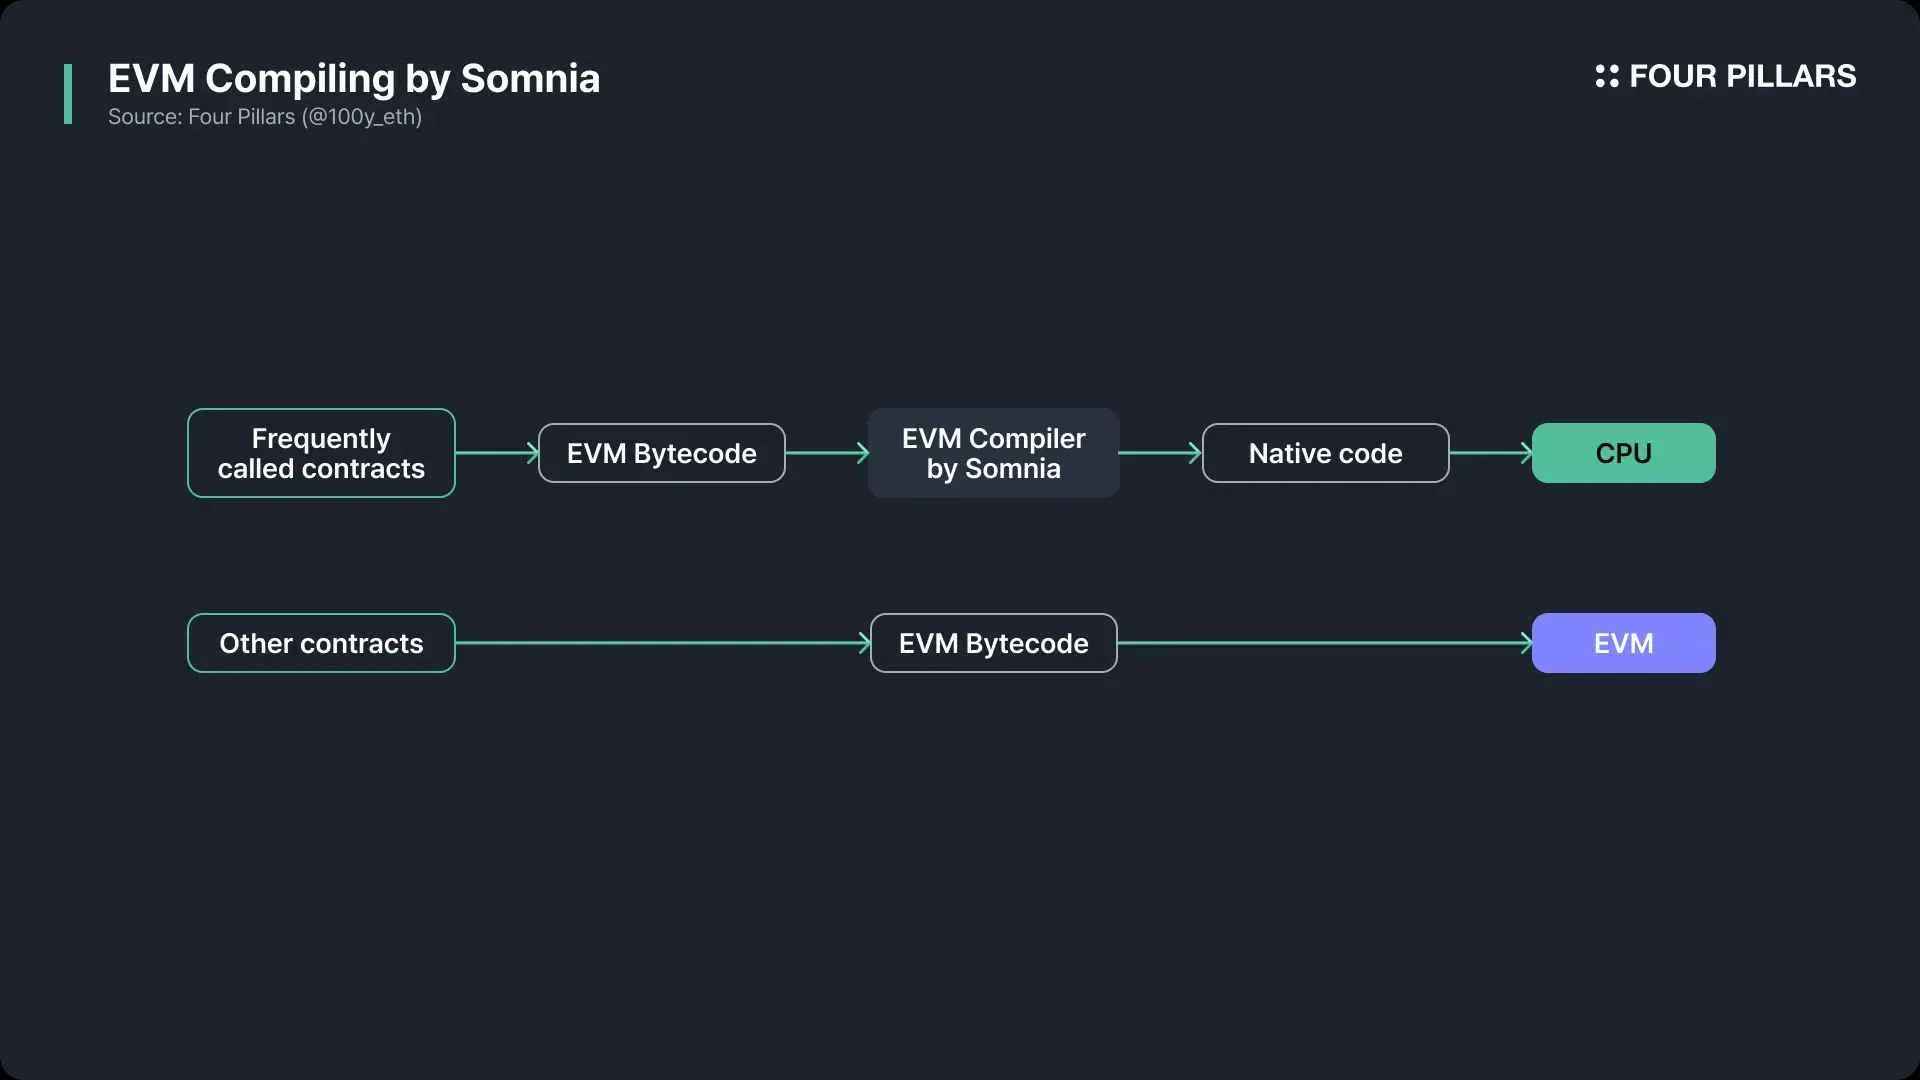Click the purple EVM block
The image size is (1920, 1080).
tap(1624, 643)
